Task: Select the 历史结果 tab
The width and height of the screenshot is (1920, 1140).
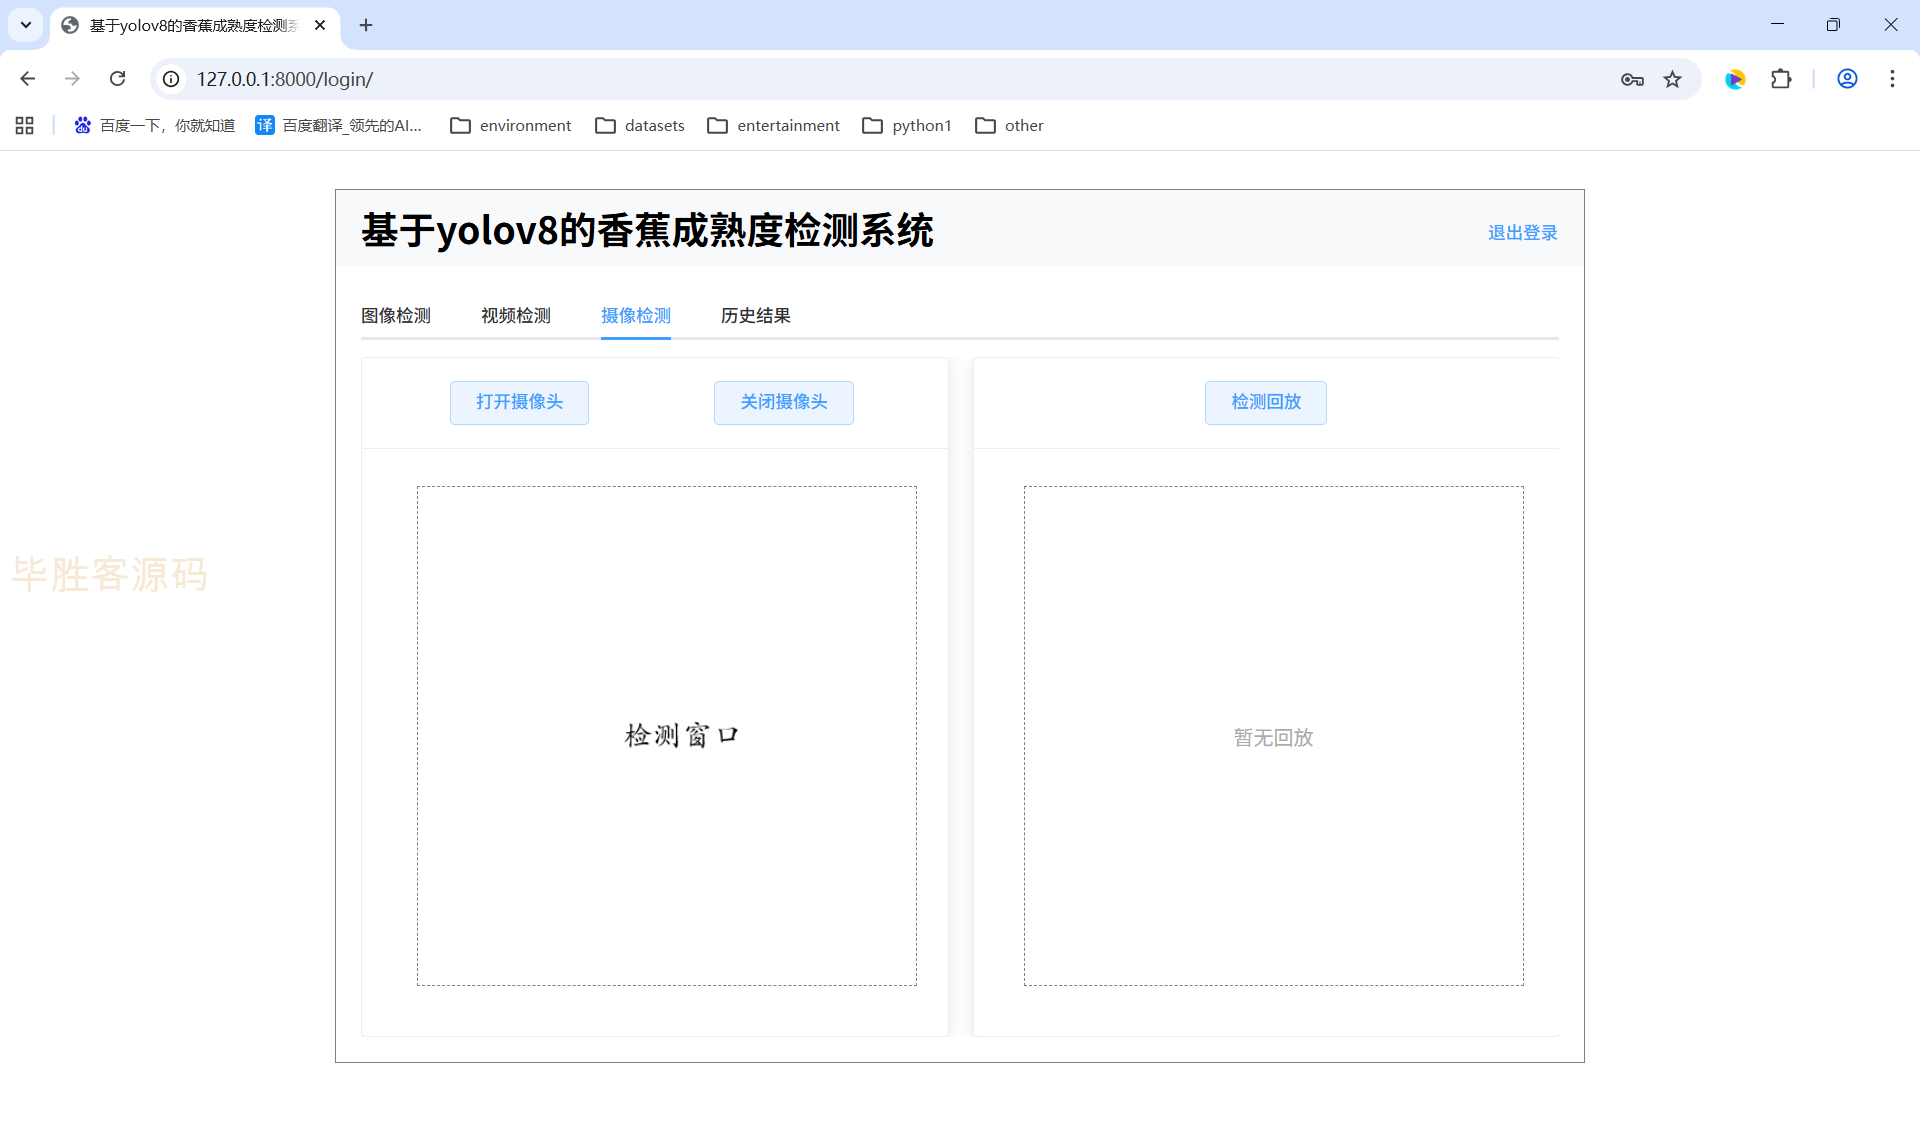Action: tap(755, 316)
